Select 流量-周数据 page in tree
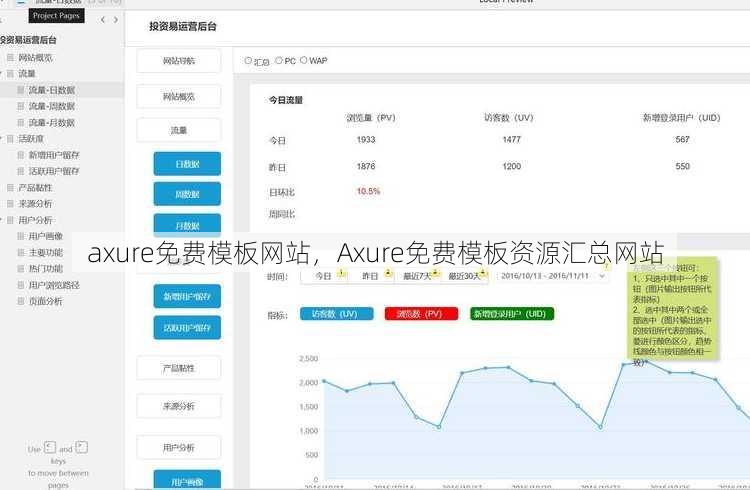This screenshot has width=750, height=490. coord(52,106)
